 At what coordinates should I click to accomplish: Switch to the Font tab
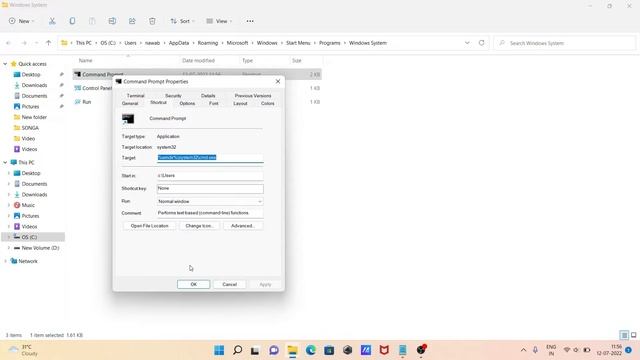pyautogui.click(x=213, y=104)
